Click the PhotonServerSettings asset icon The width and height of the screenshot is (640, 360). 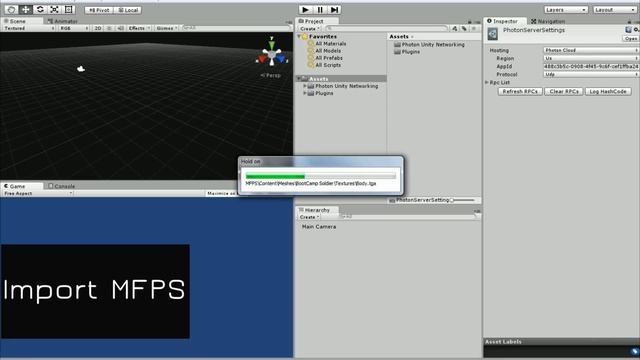click(493, 34)
